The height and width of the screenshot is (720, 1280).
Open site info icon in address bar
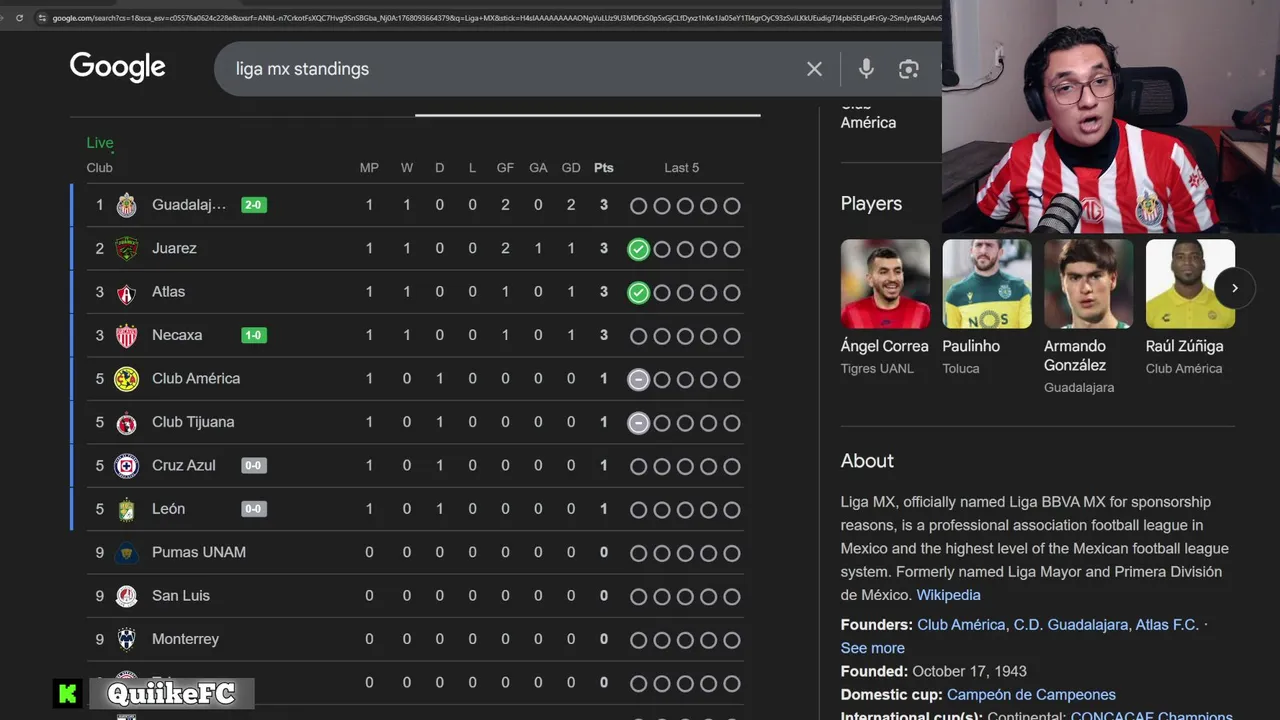41,17
